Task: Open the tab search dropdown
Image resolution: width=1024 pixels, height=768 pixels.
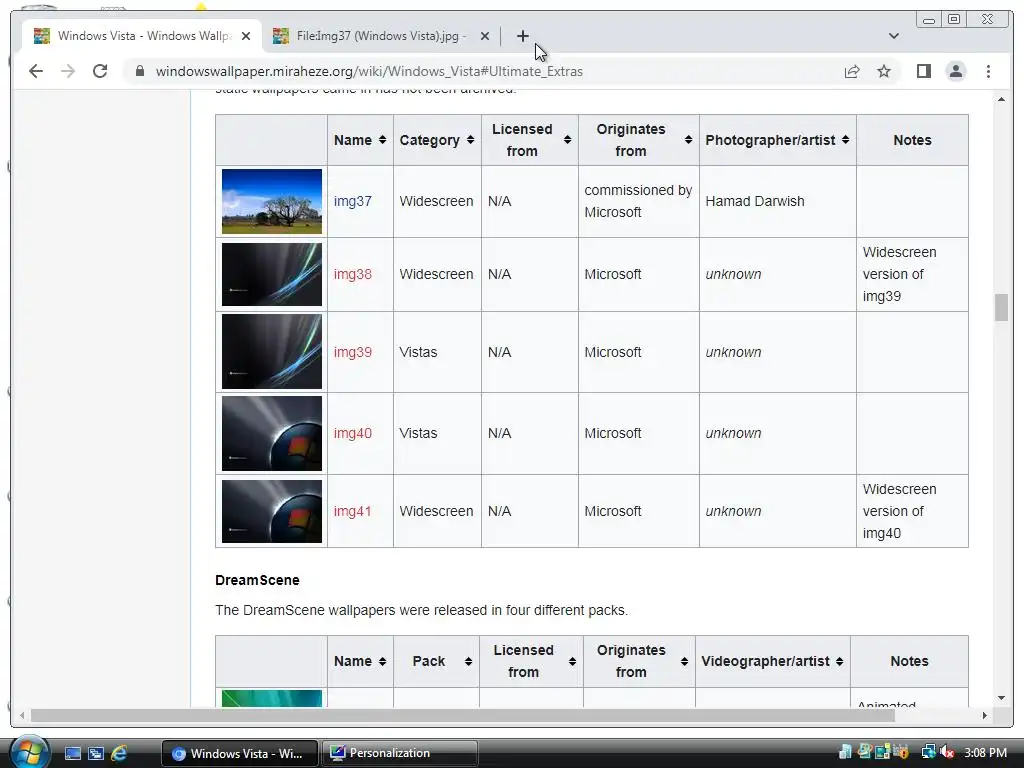Action: pos(893,36)
